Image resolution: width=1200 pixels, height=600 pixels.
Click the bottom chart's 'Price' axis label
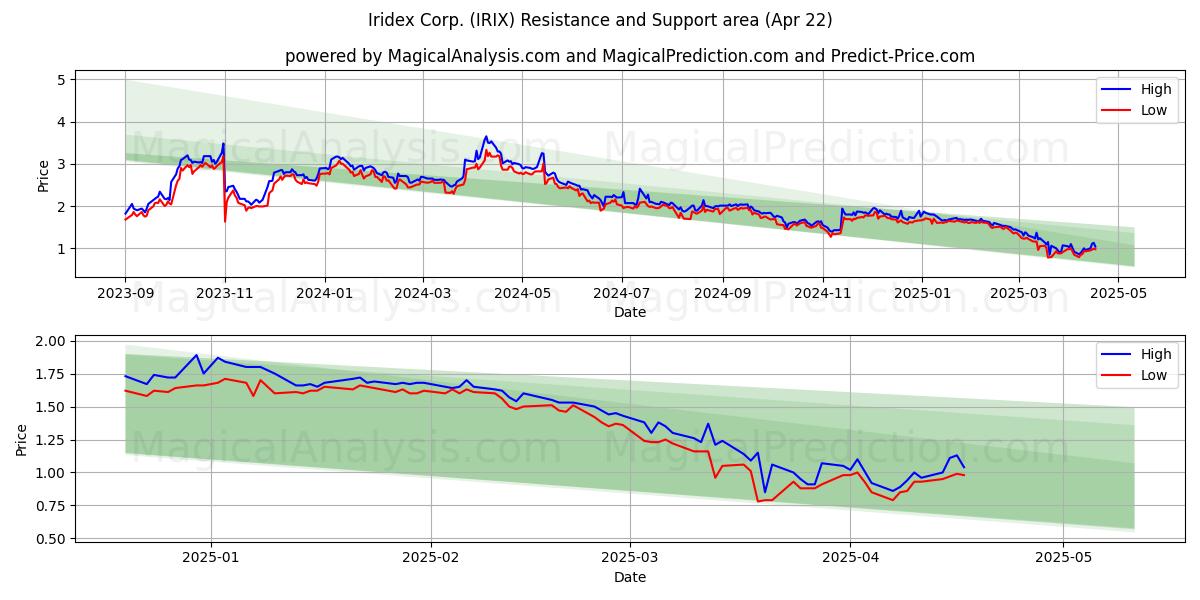click(22, 440)
